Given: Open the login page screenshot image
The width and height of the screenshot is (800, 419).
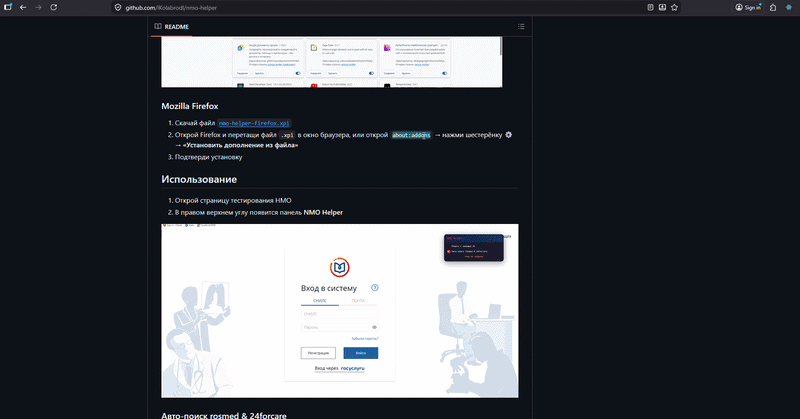Looking at the screenshot, I should point(340,310).
